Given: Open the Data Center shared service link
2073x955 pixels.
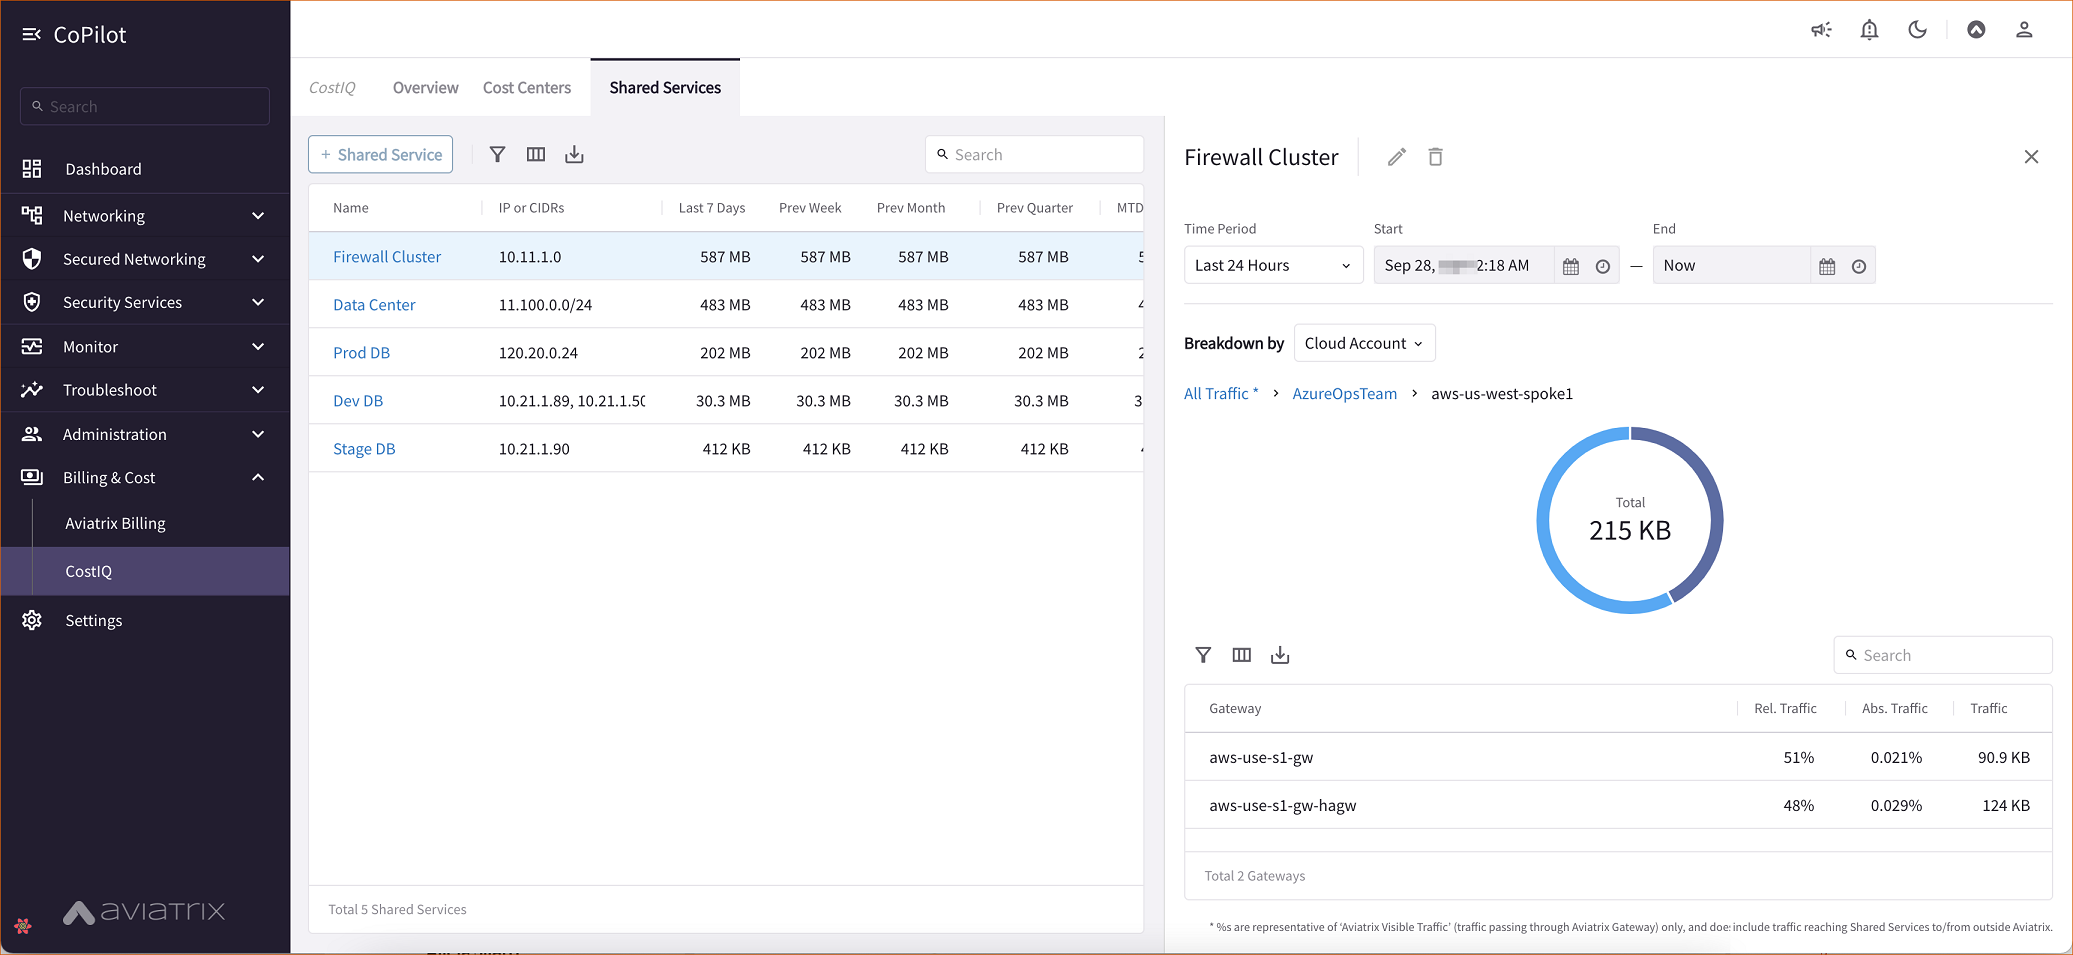Looking at the screenshot, I should [x=374, y=305].
